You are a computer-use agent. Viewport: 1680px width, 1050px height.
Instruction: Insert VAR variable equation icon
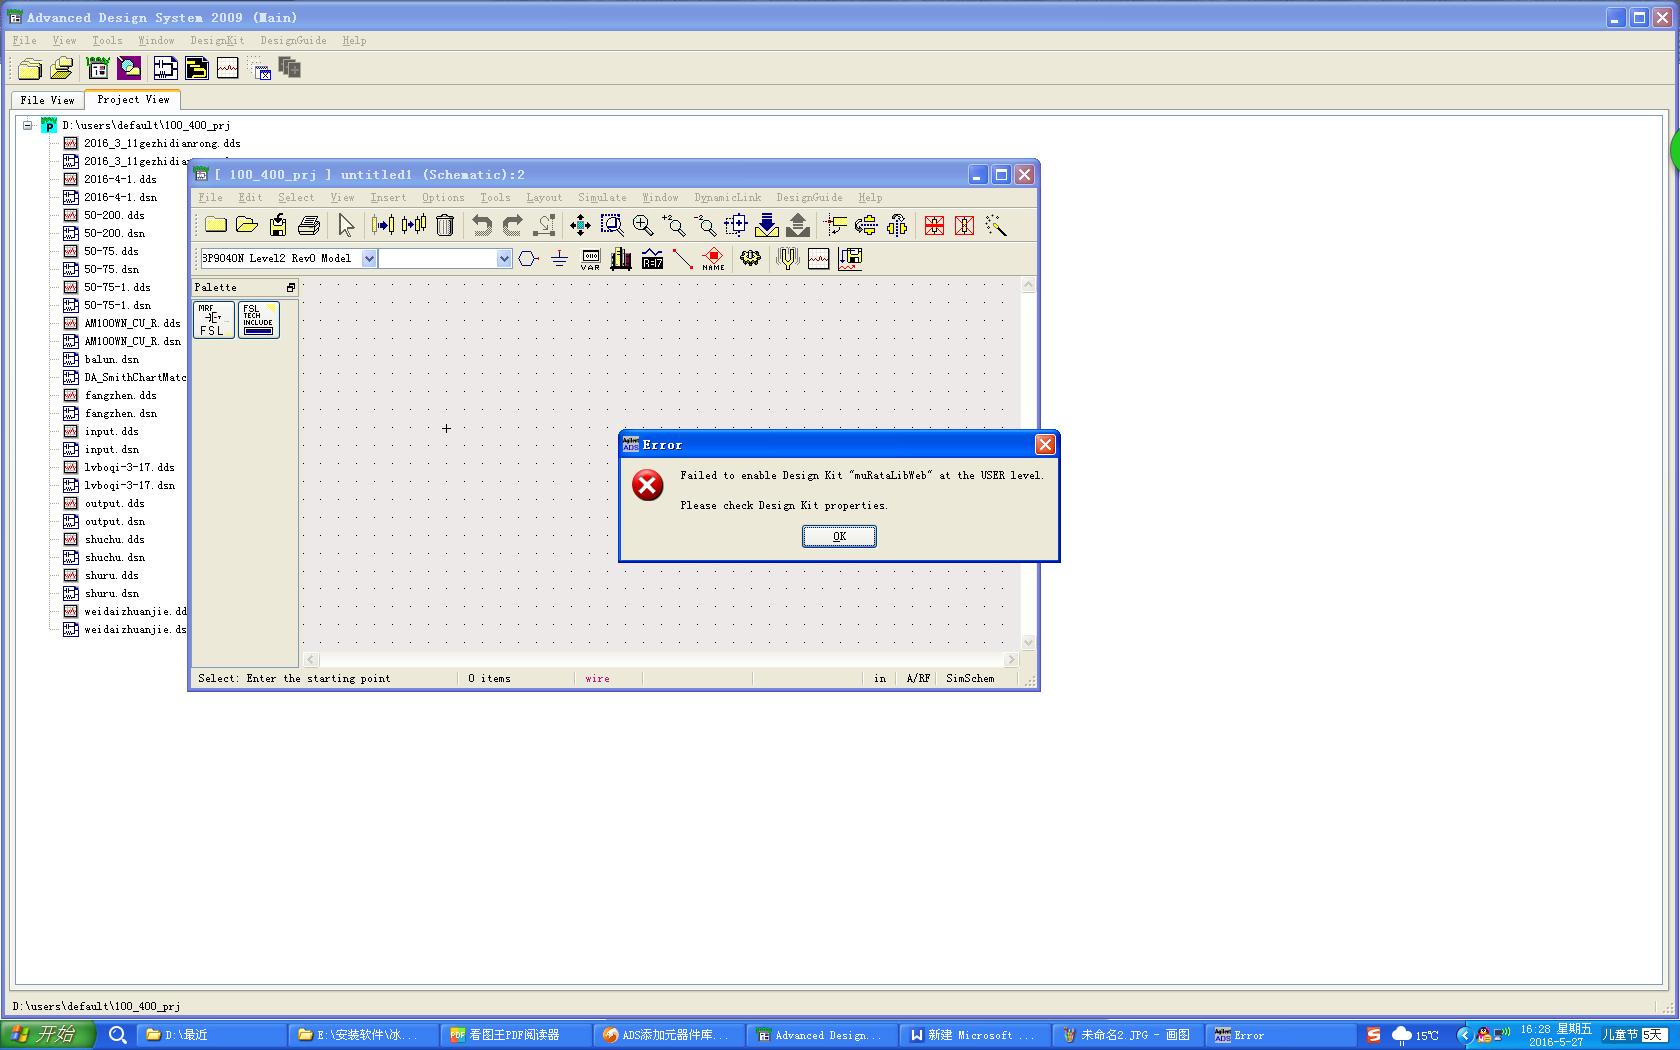(590, 259)
